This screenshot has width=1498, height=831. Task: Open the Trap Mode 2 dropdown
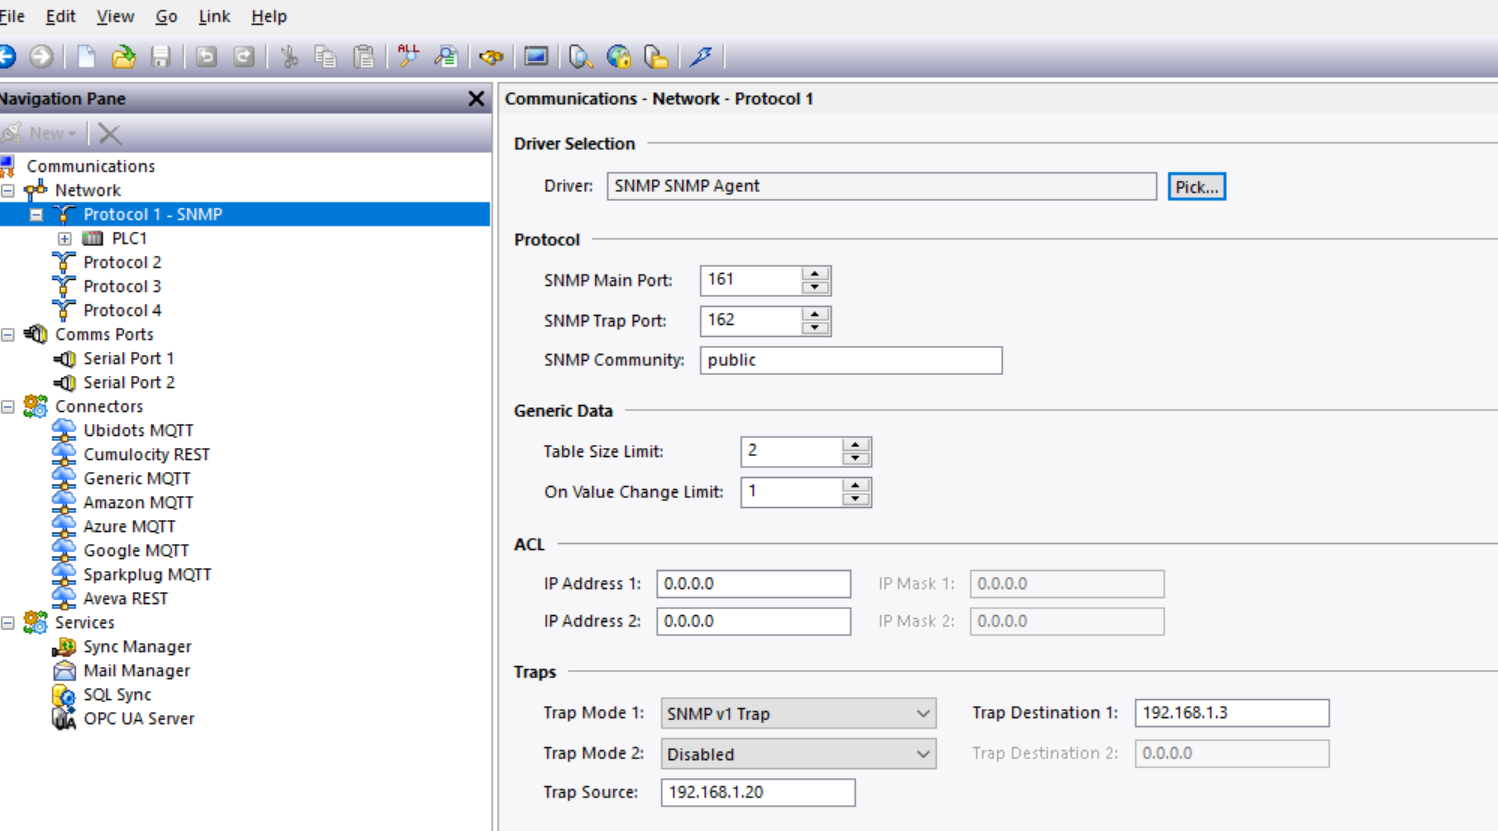click(x=798, y=754)
